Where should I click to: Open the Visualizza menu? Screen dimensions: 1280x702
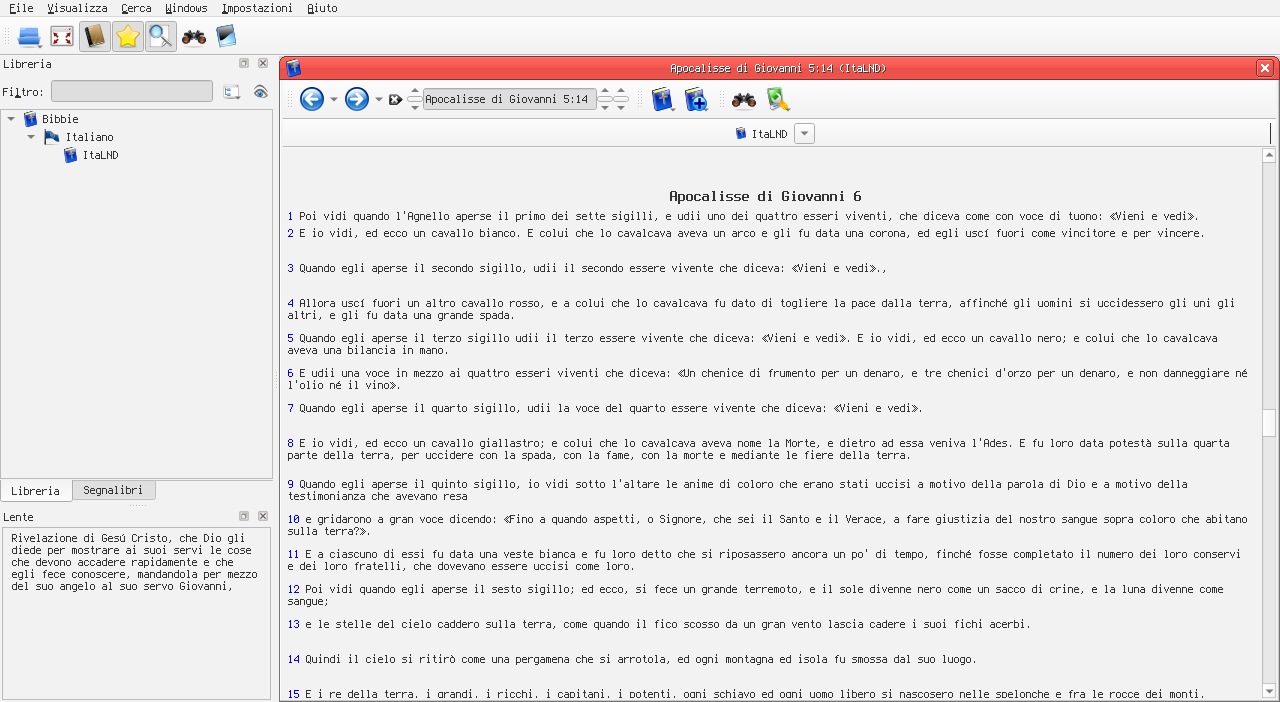click(77, 8)
